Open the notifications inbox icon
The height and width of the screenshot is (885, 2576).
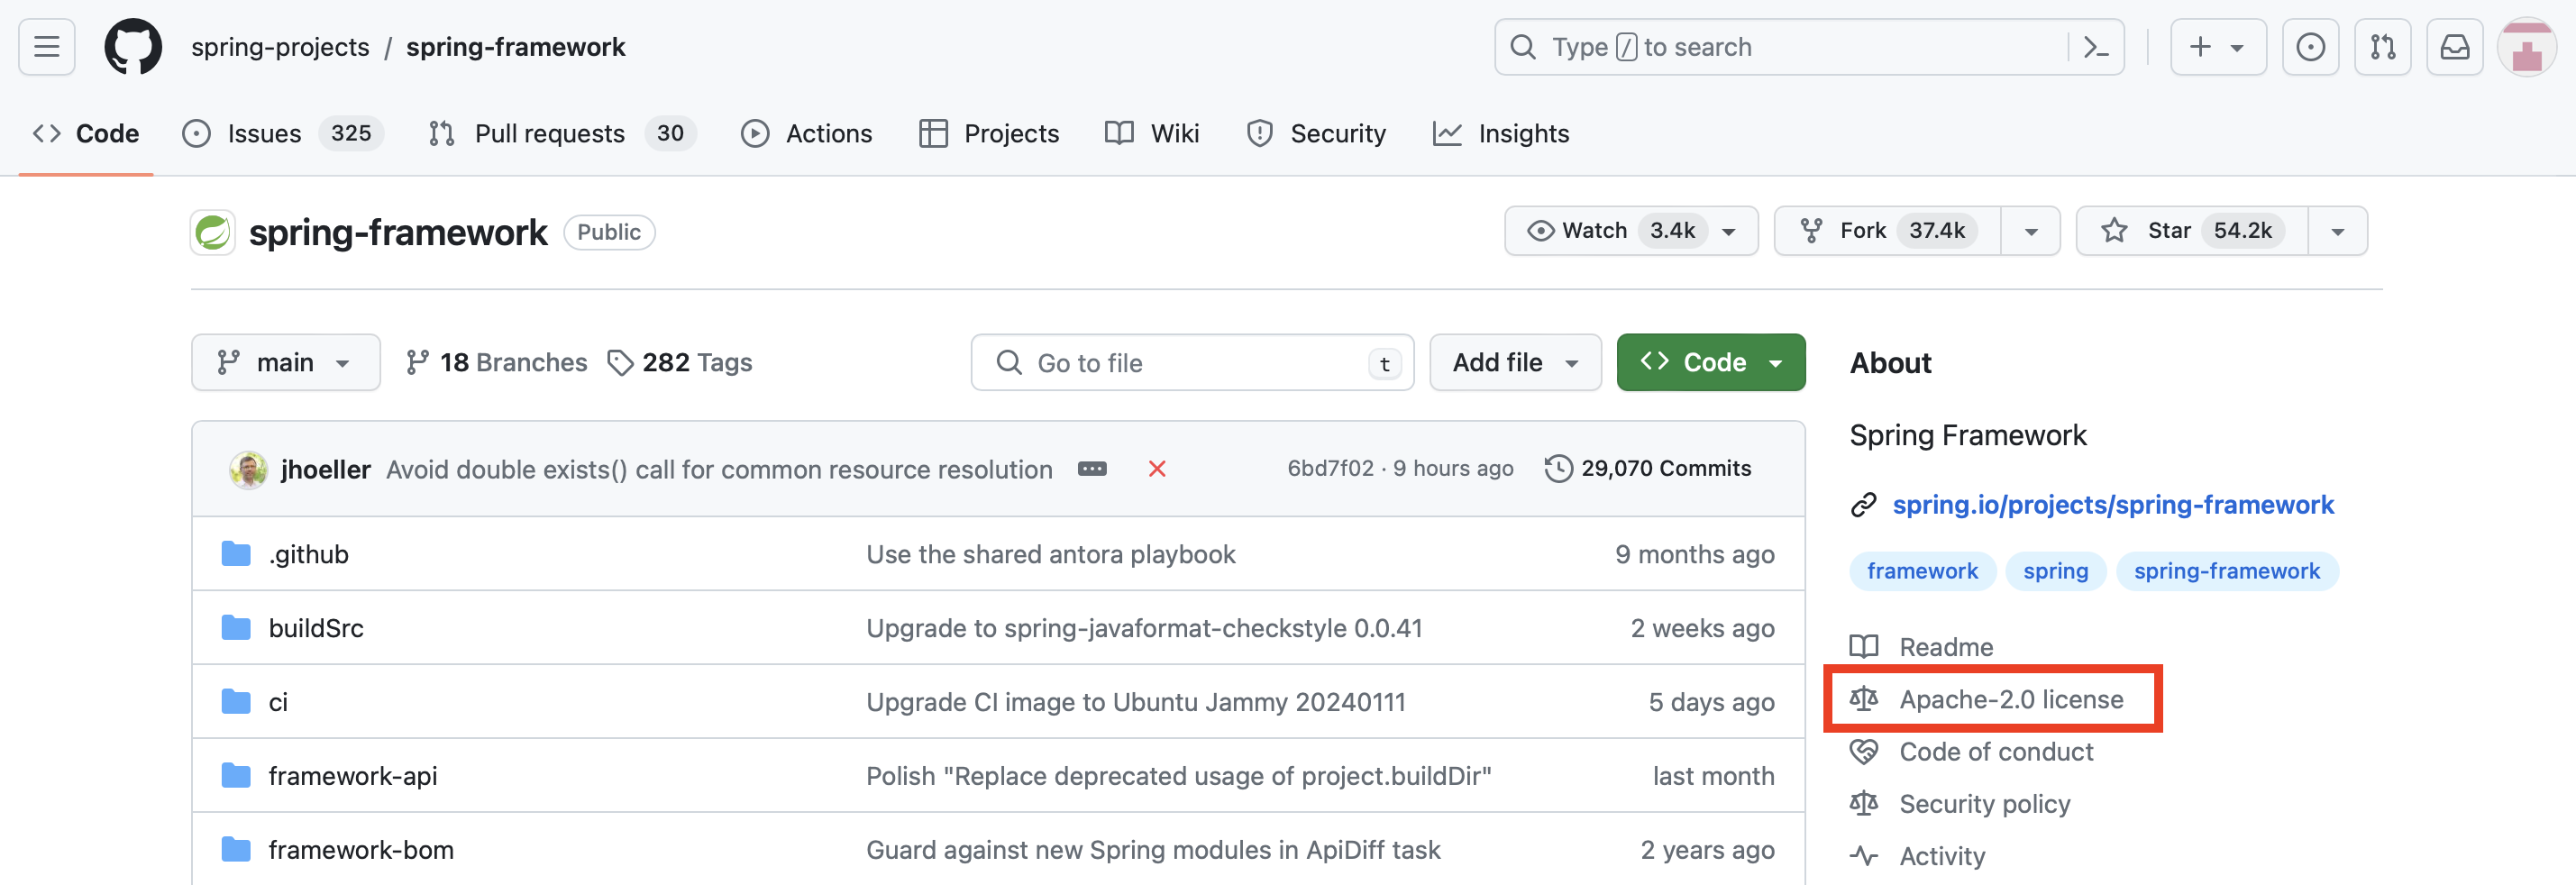(x=2454, y=47)
